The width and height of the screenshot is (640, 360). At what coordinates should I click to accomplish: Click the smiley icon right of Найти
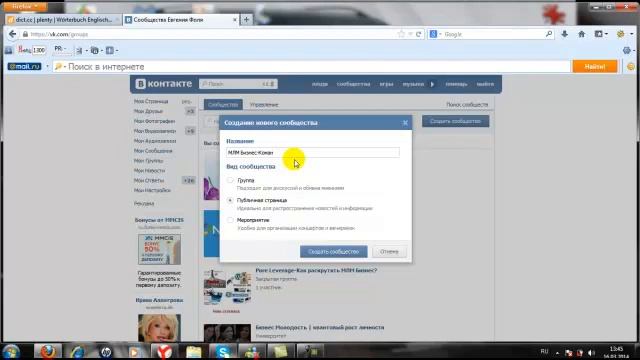(x=631, y=67)
